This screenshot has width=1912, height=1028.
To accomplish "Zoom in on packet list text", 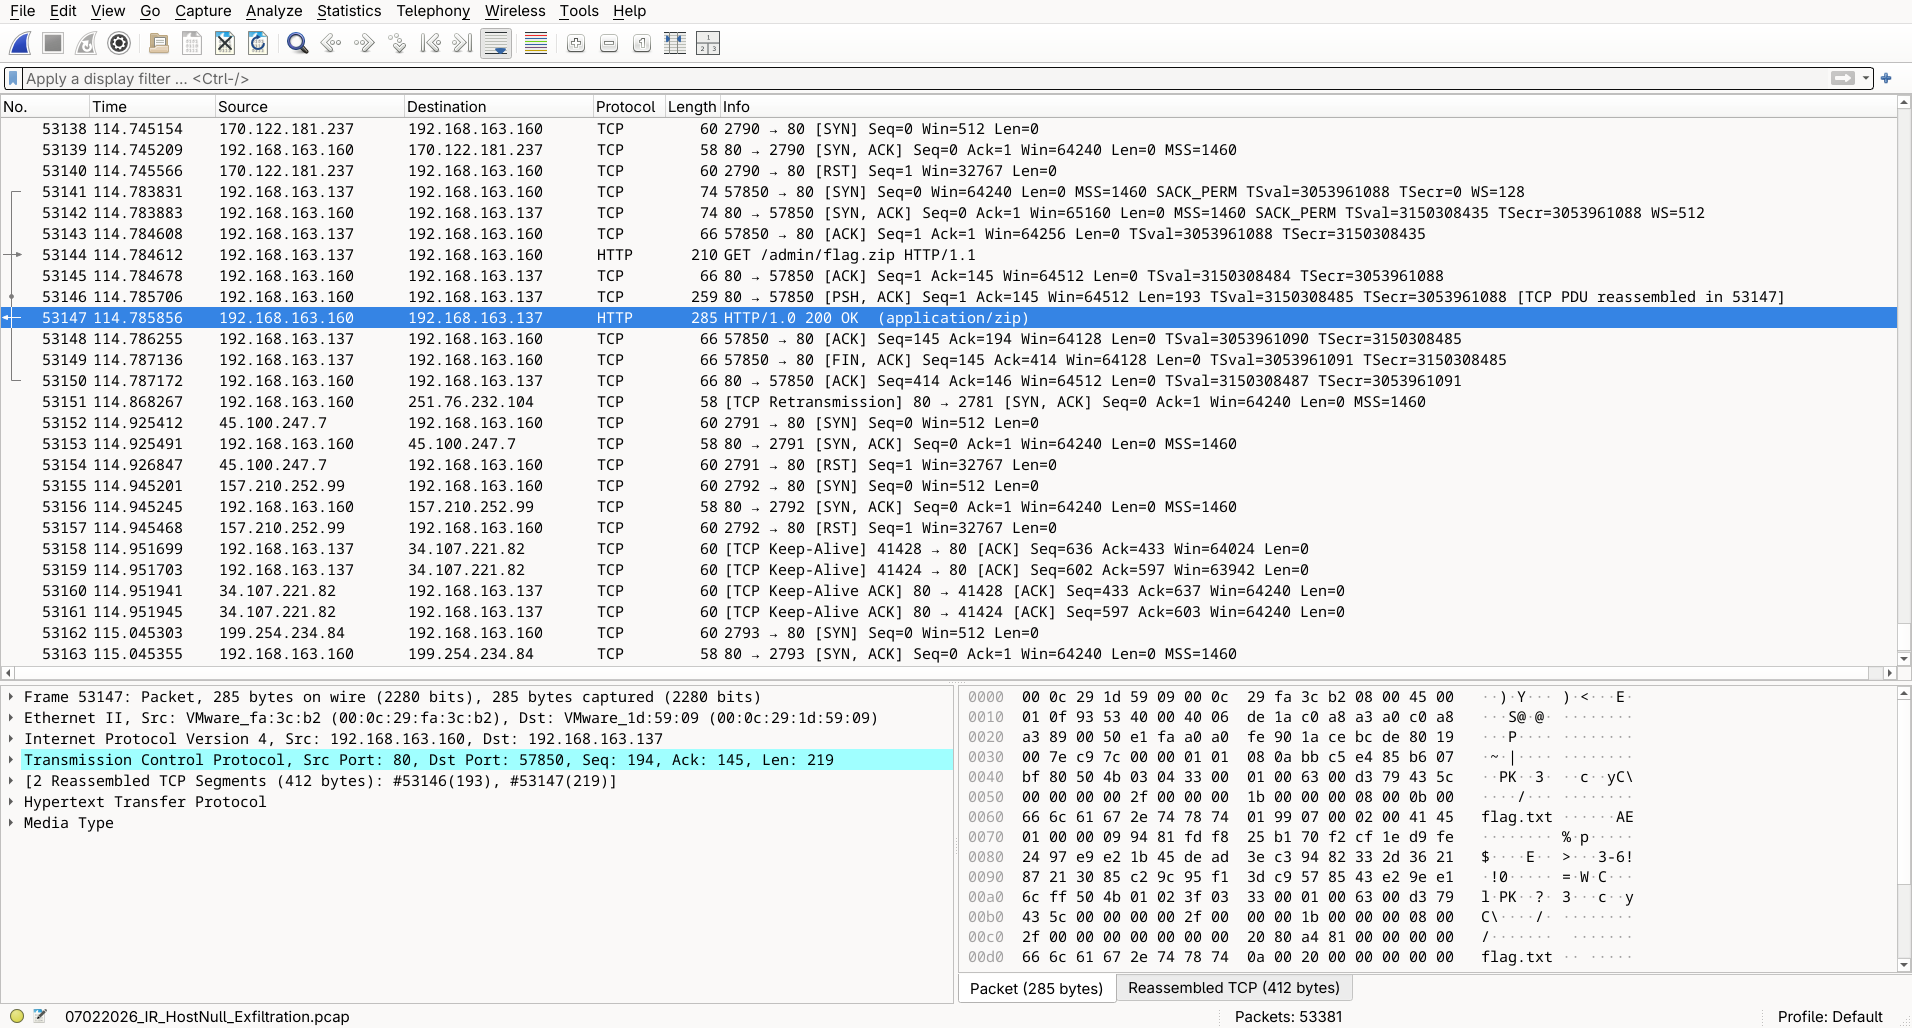I will (576, 43).
